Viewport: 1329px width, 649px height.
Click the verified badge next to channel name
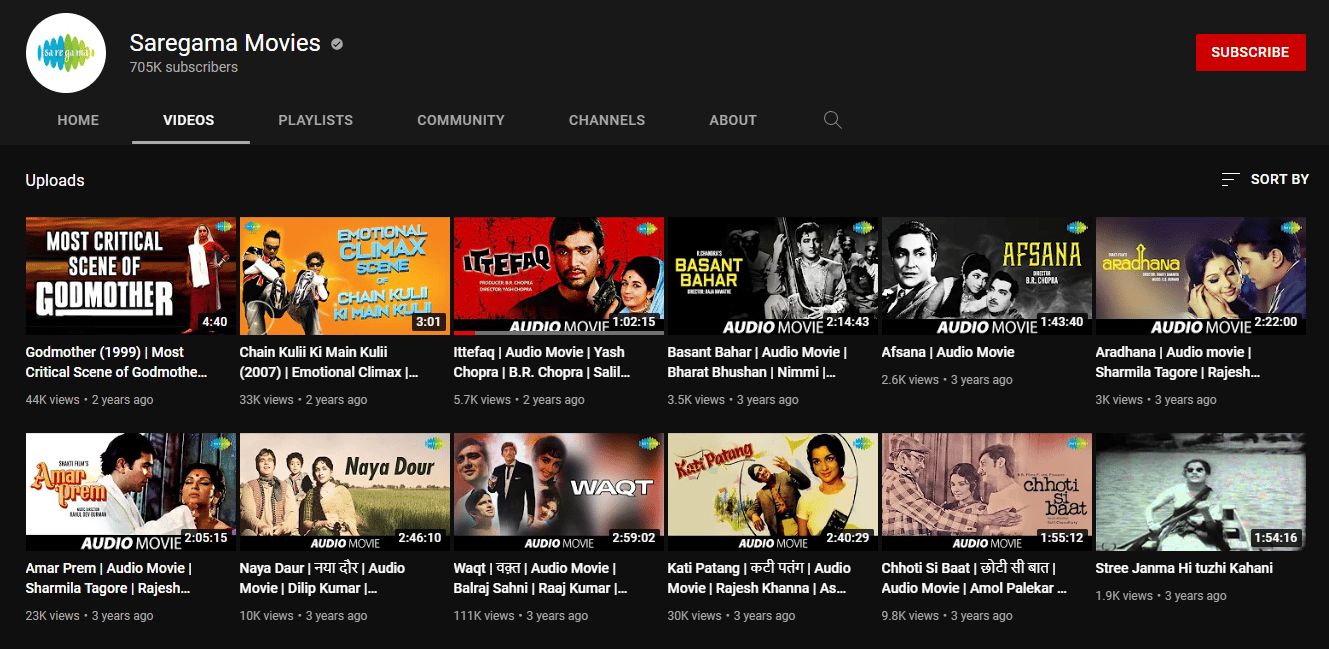336,44
